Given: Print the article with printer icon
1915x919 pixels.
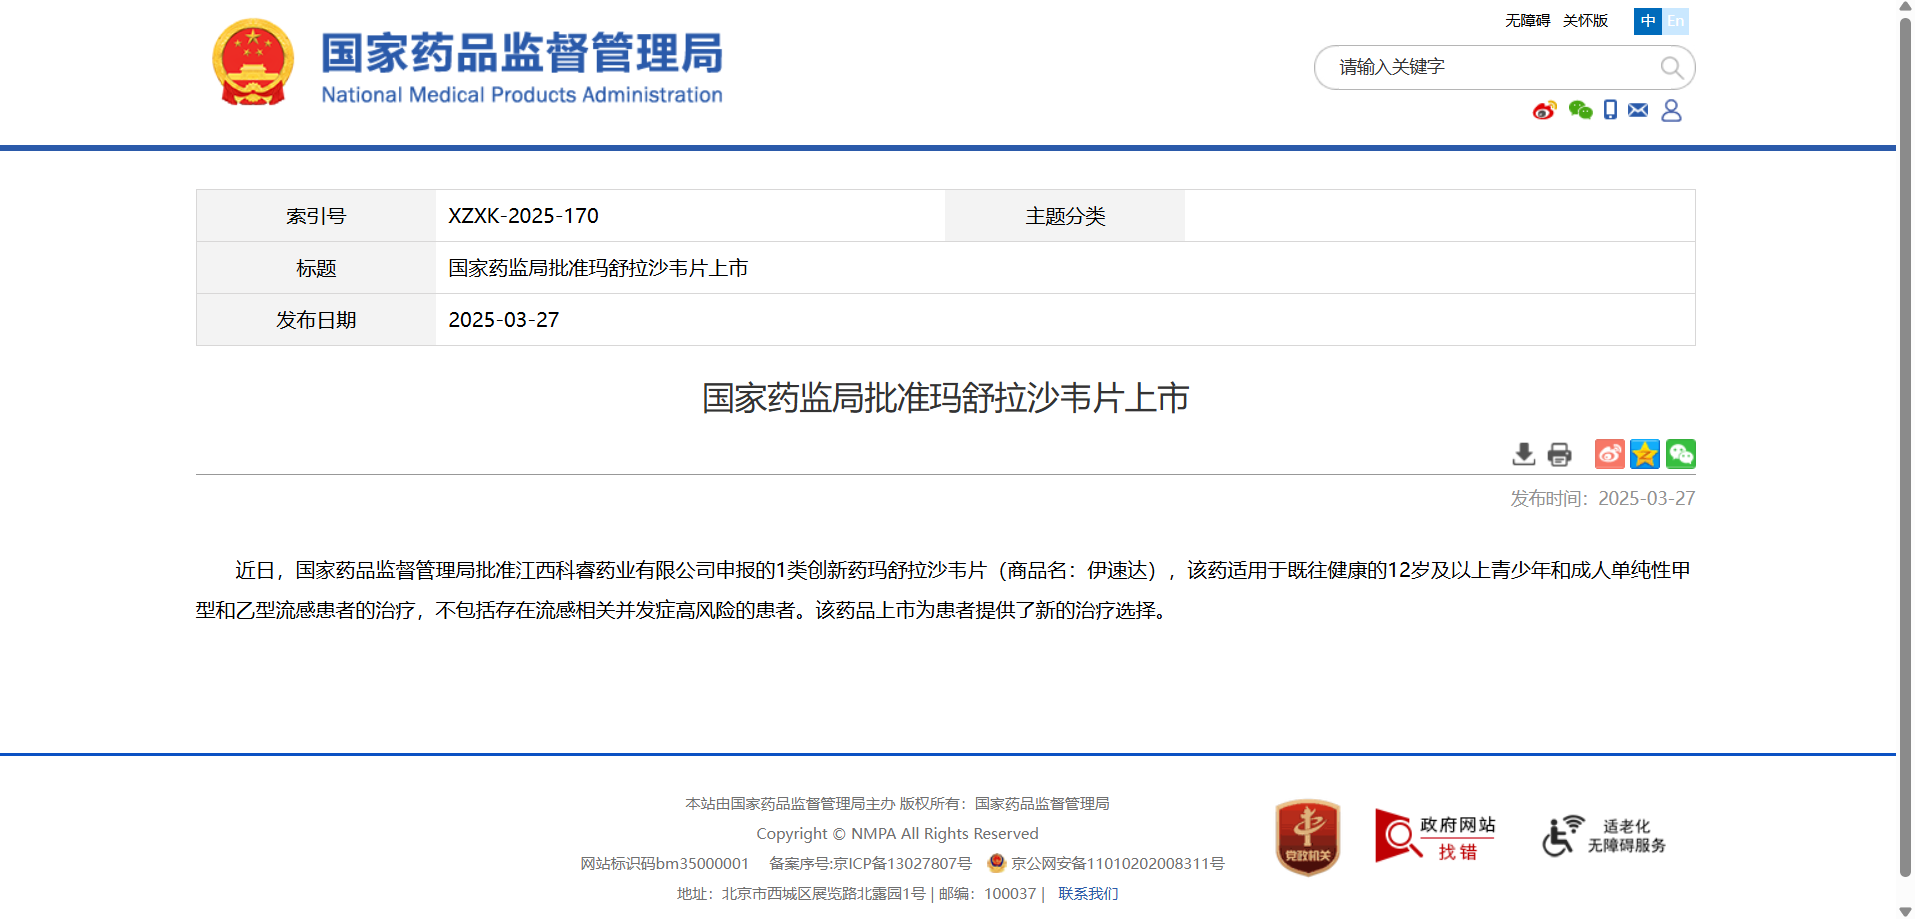Looking at the screenshot, I should [x=1559, y=455].
